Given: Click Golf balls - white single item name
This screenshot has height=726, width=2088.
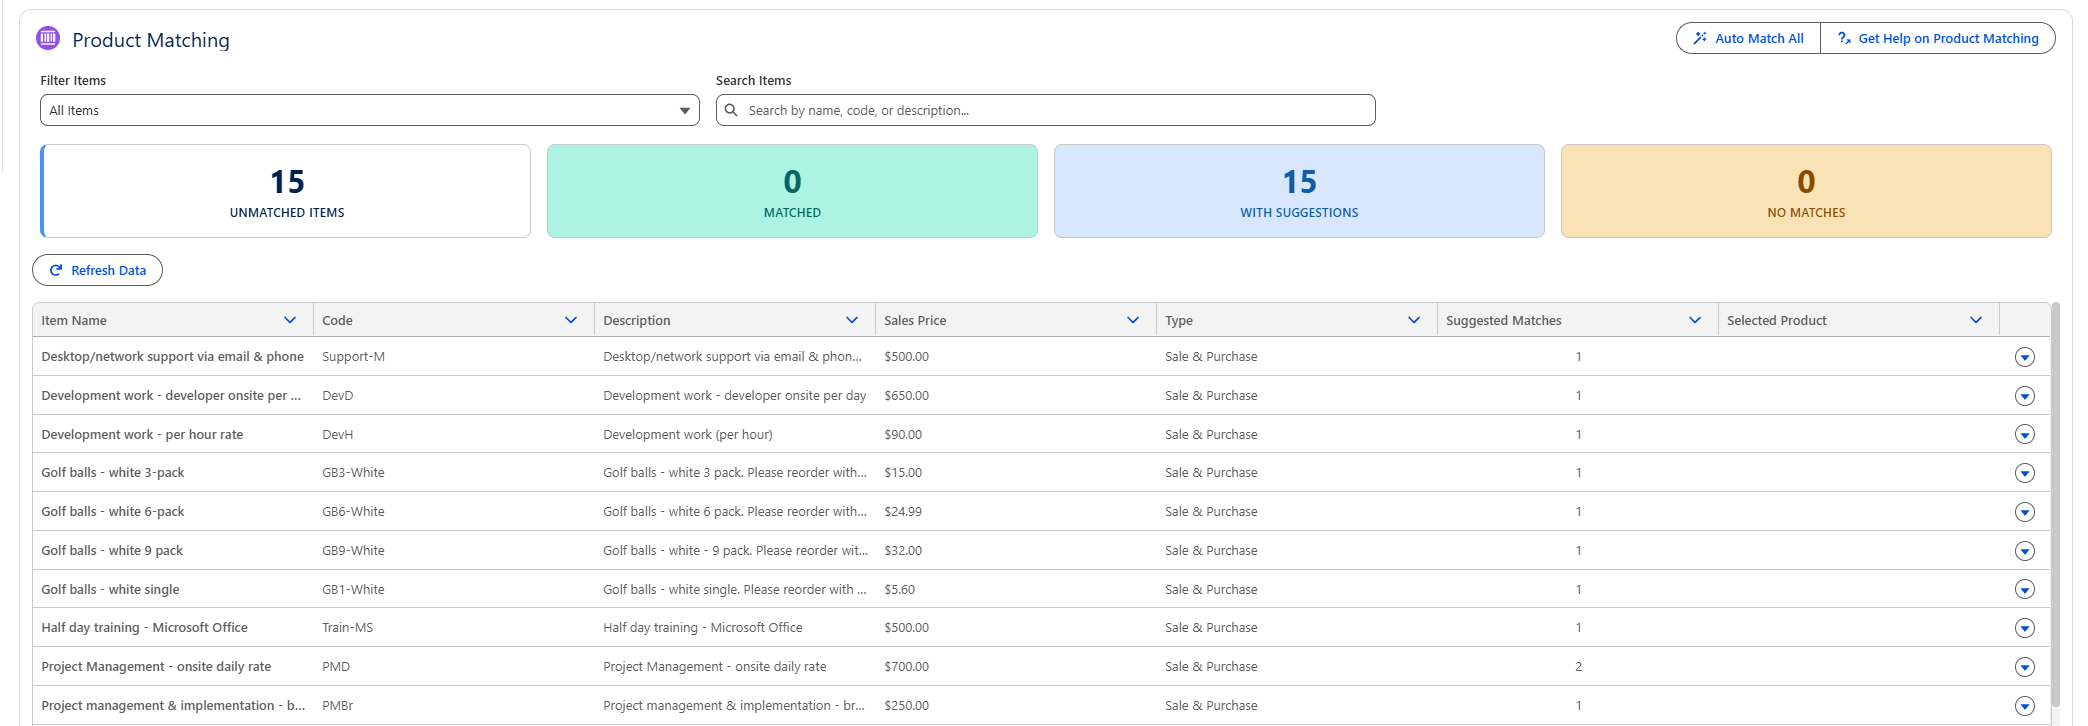Looking at the screenshot, I should [x=110, y=589].
